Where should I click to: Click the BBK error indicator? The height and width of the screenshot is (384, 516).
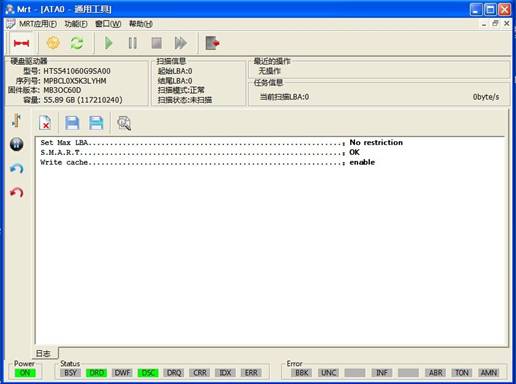302,373
